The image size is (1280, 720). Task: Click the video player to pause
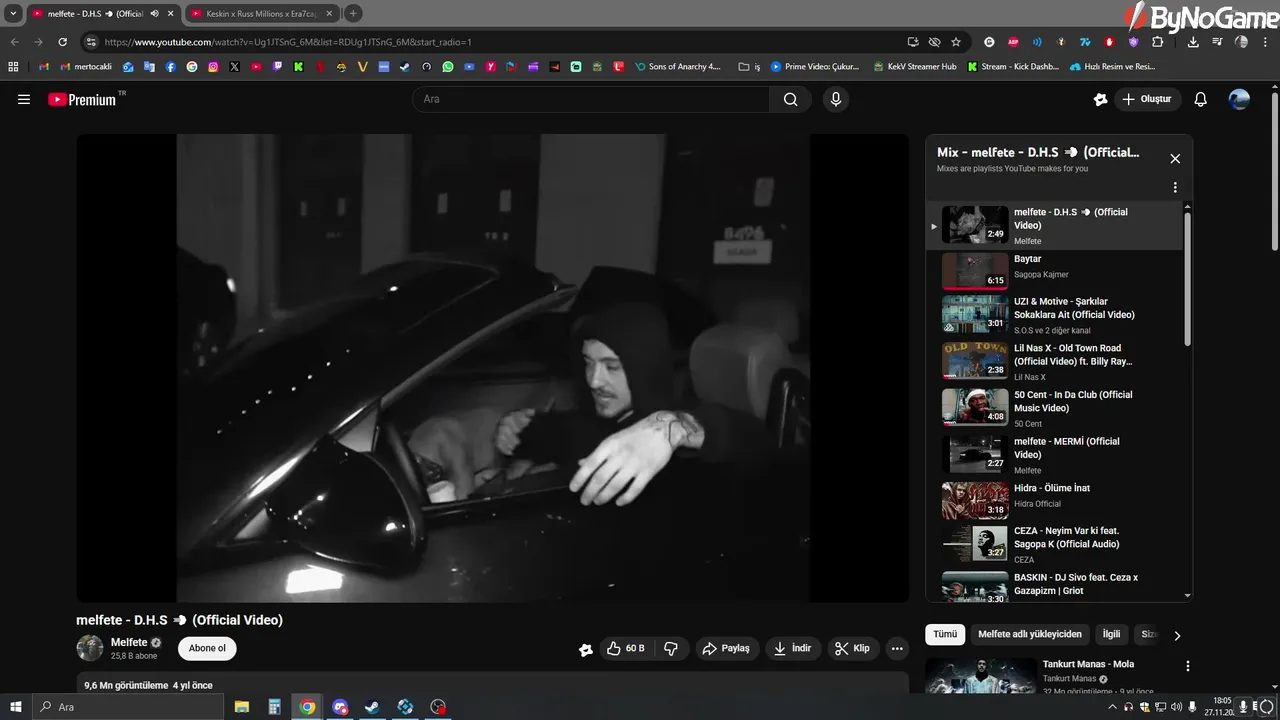coord(493,368)
